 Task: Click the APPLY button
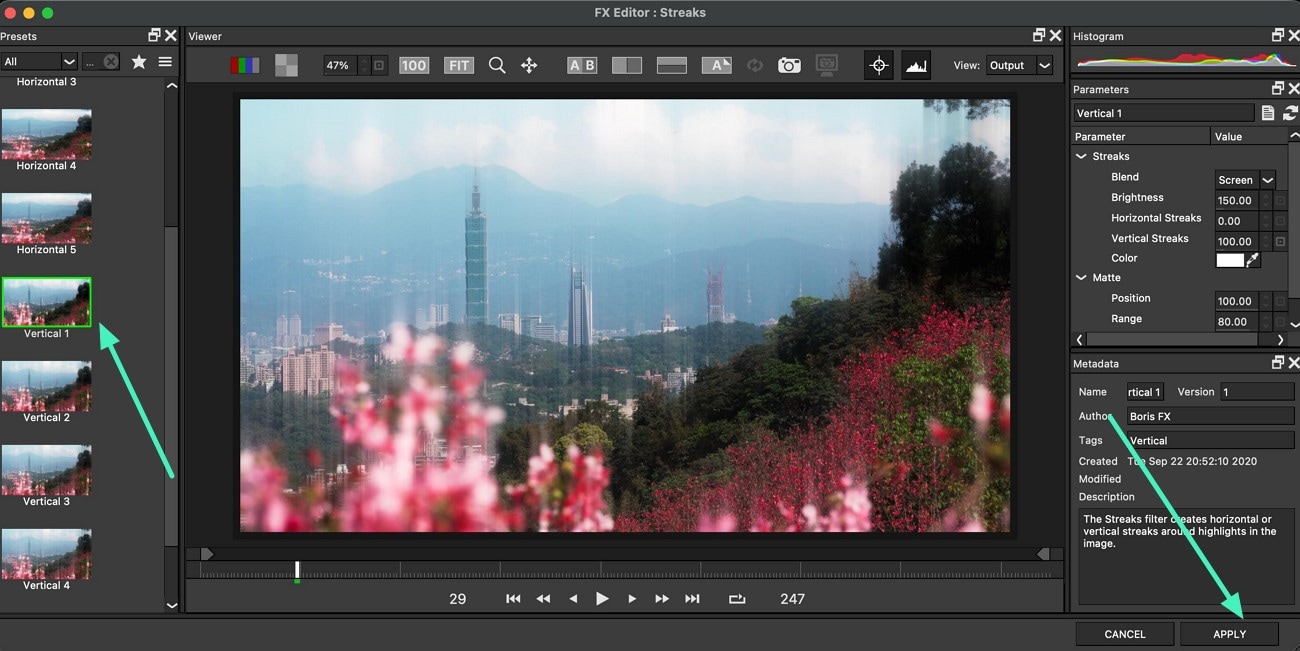pos(1228,633)
